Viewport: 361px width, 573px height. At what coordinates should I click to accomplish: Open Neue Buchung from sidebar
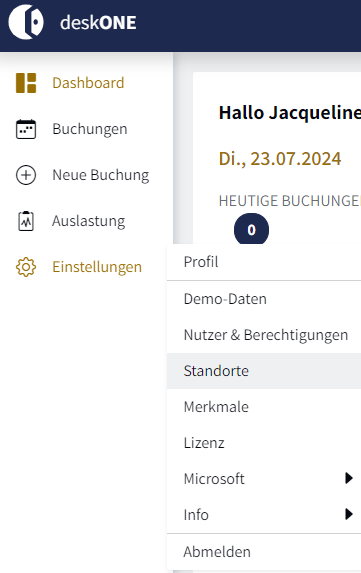tap(100, 175)
